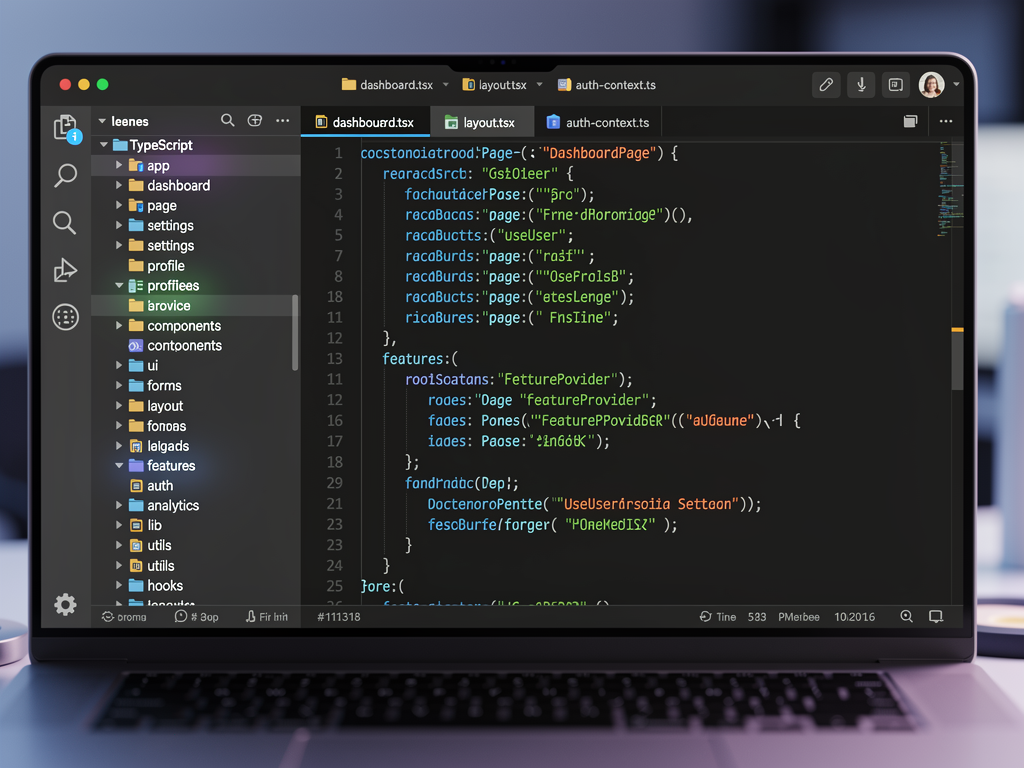The height and width of the screenshot is (768, 1024).
Task: Open the run and share arrow icon
Action: point(65,270)
